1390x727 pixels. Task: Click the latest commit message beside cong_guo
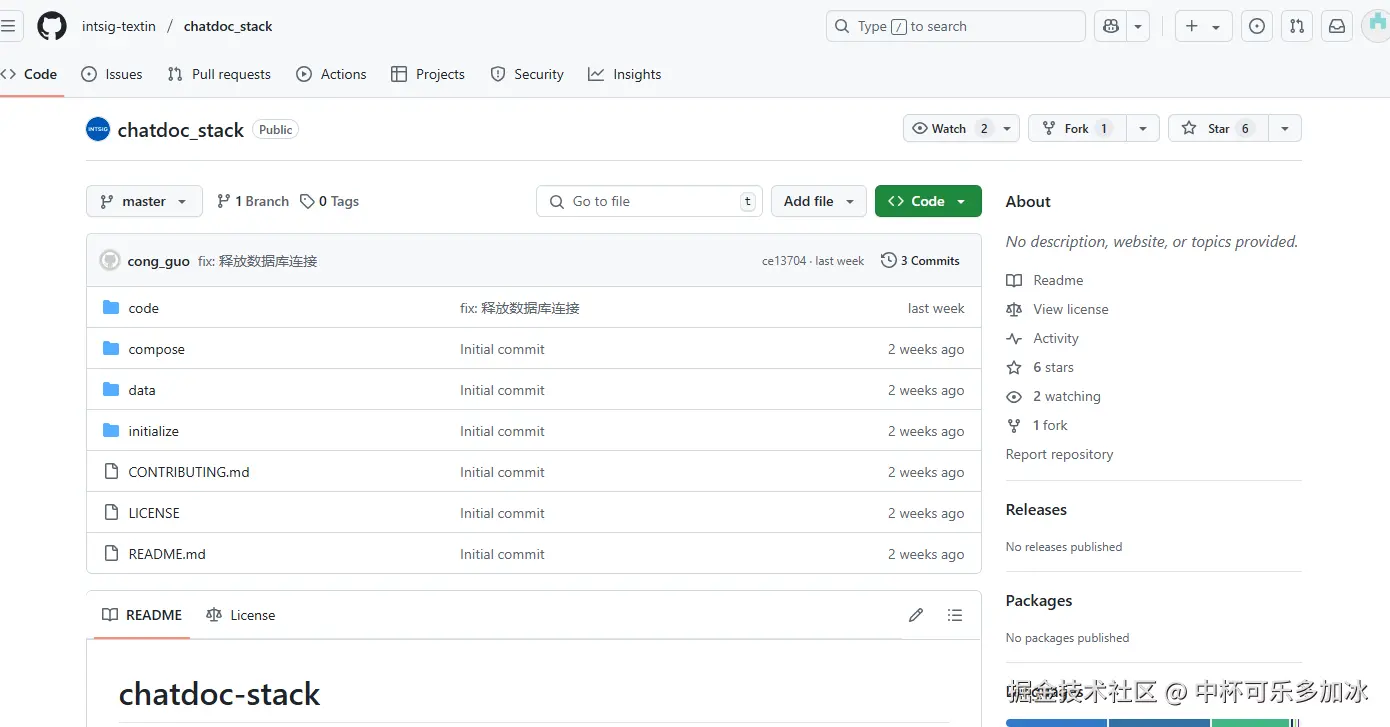(x=257, y=261)
